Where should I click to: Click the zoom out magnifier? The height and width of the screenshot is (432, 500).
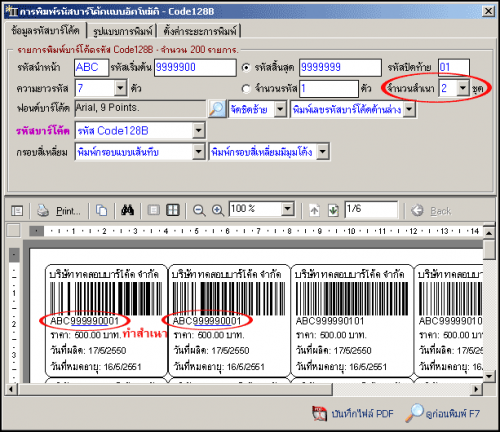coord(199,211)
